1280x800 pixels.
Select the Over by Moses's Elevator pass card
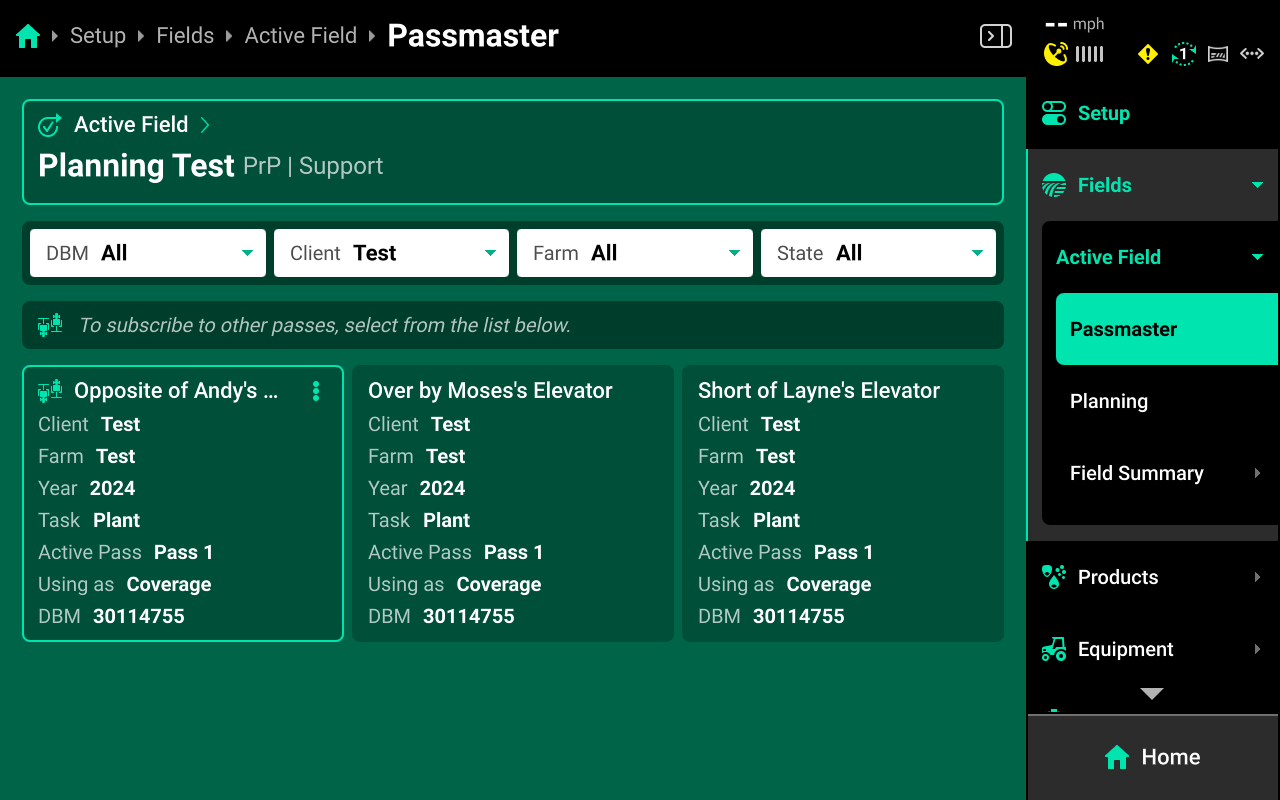tap(512, 503)
